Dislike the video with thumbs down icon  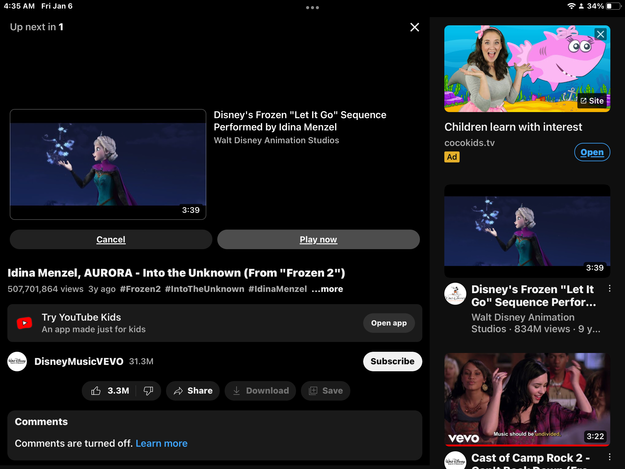[148, 391]
